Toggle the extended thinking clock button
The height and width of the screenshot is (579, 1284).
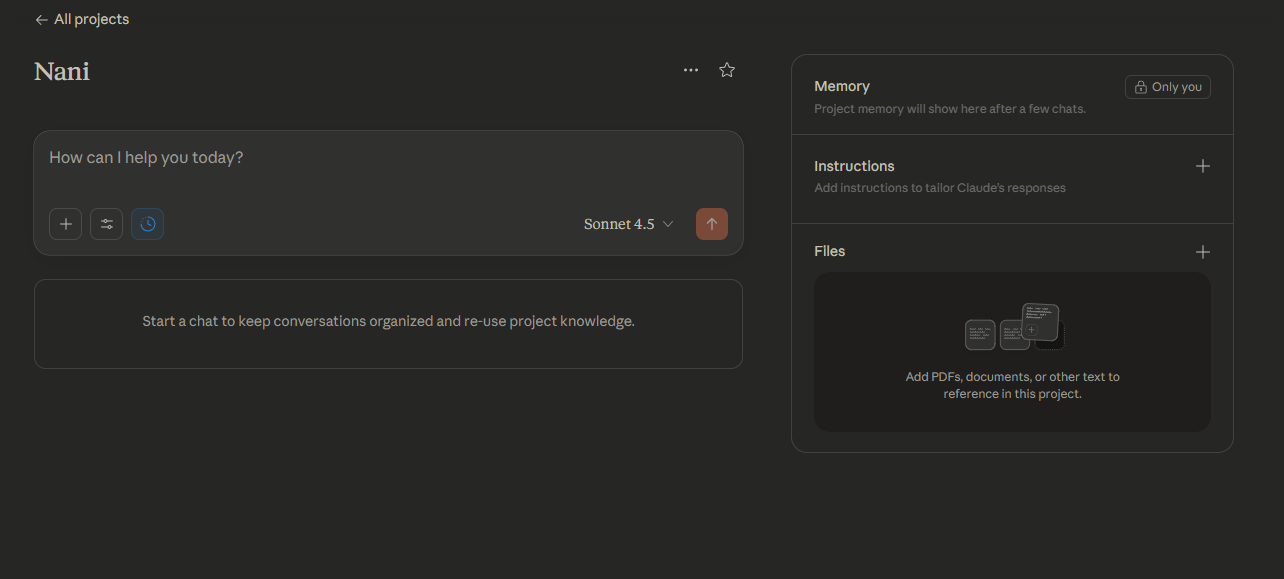pos(148,224)
